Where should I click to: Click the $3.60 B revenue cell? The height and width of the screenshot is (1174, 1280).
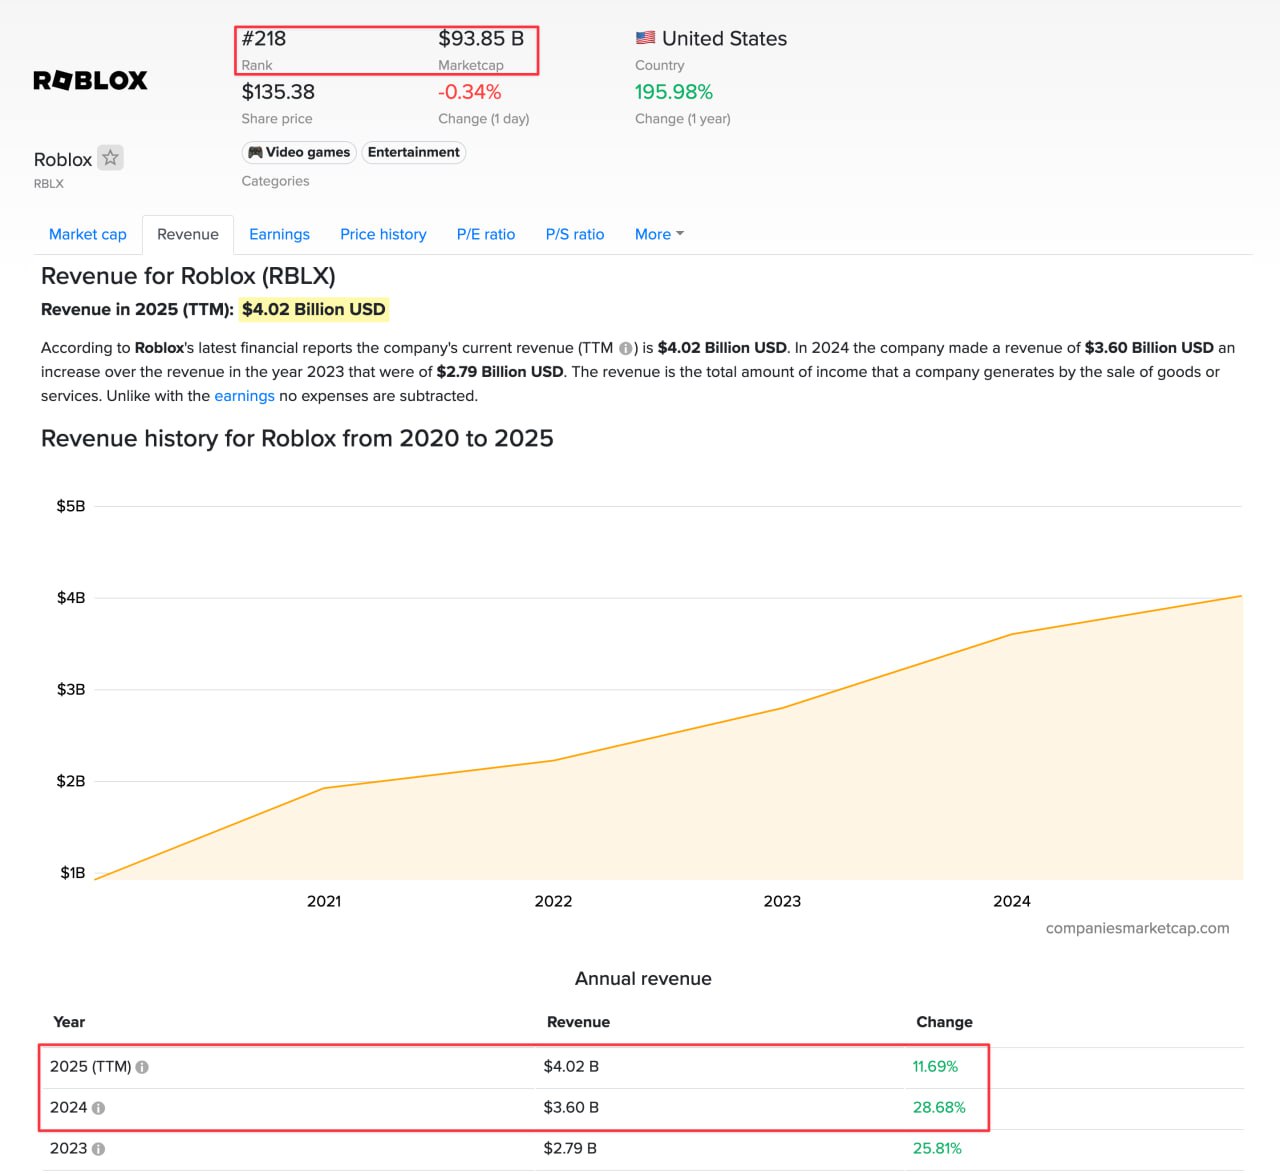pyautogui.click(x=571, y=1108)
